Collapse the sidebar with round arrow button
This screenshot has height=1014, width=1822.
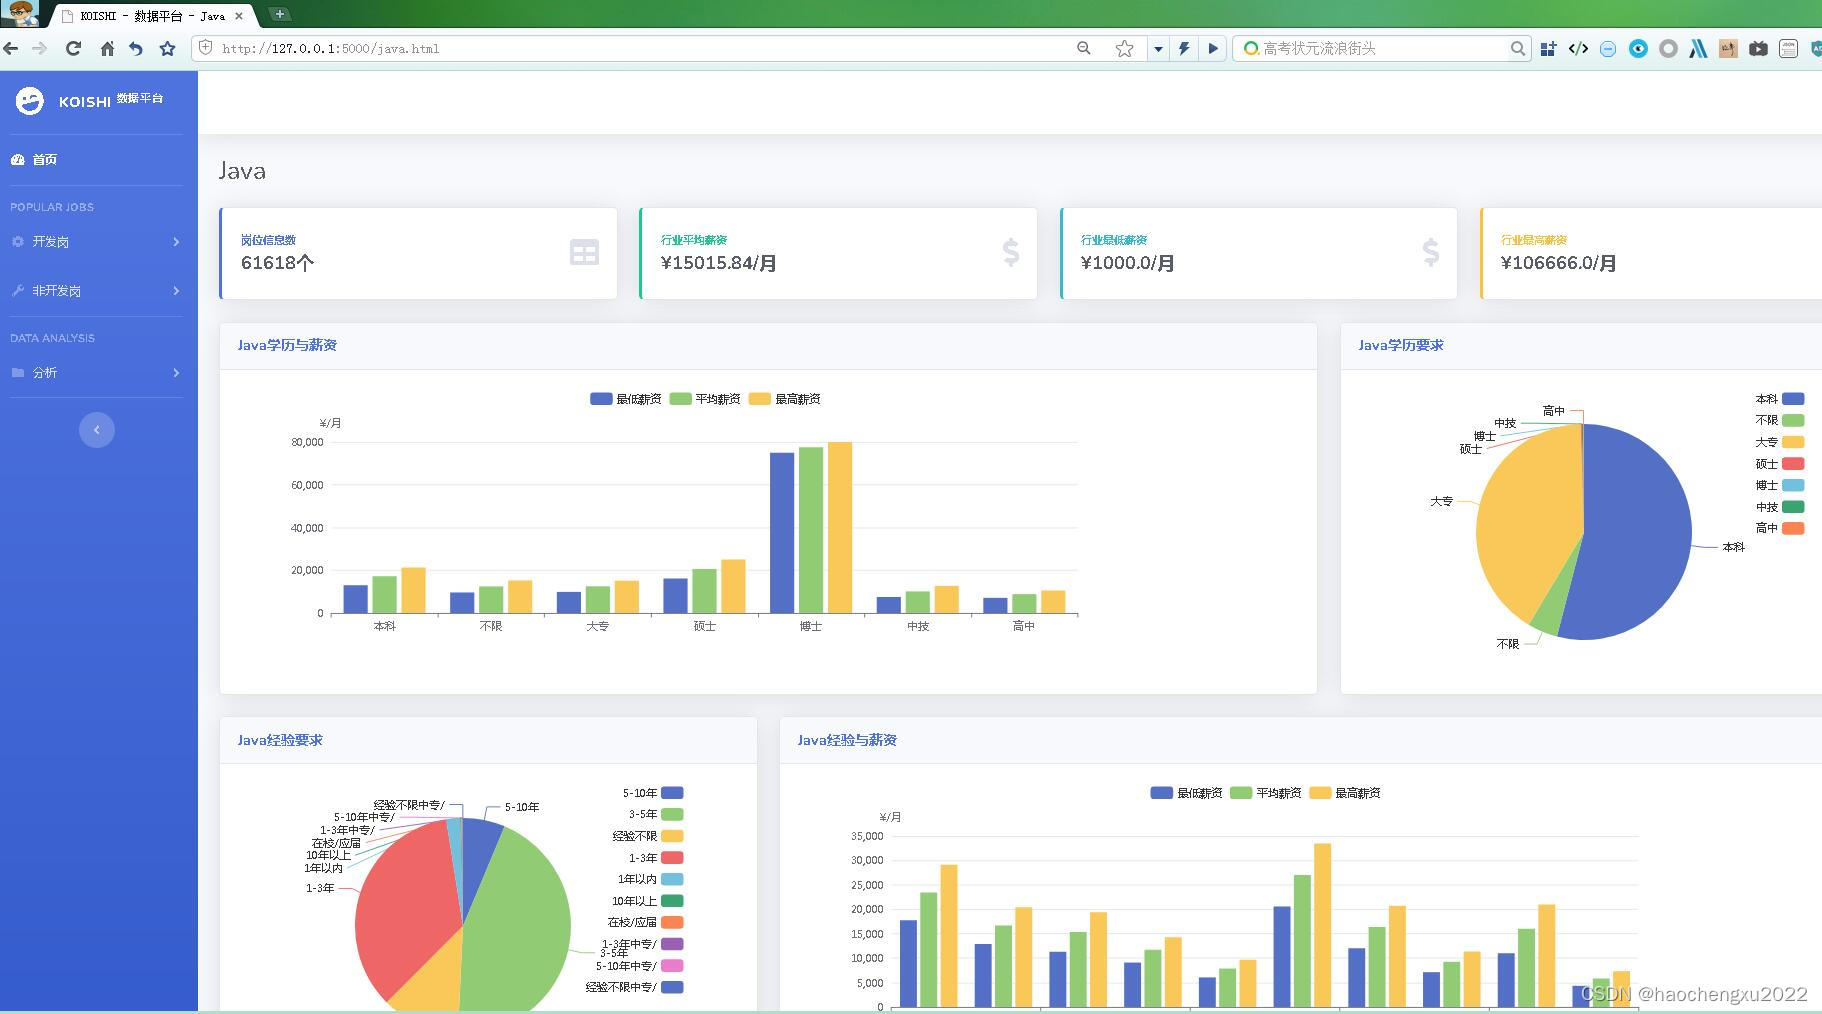tap(97, 430)
